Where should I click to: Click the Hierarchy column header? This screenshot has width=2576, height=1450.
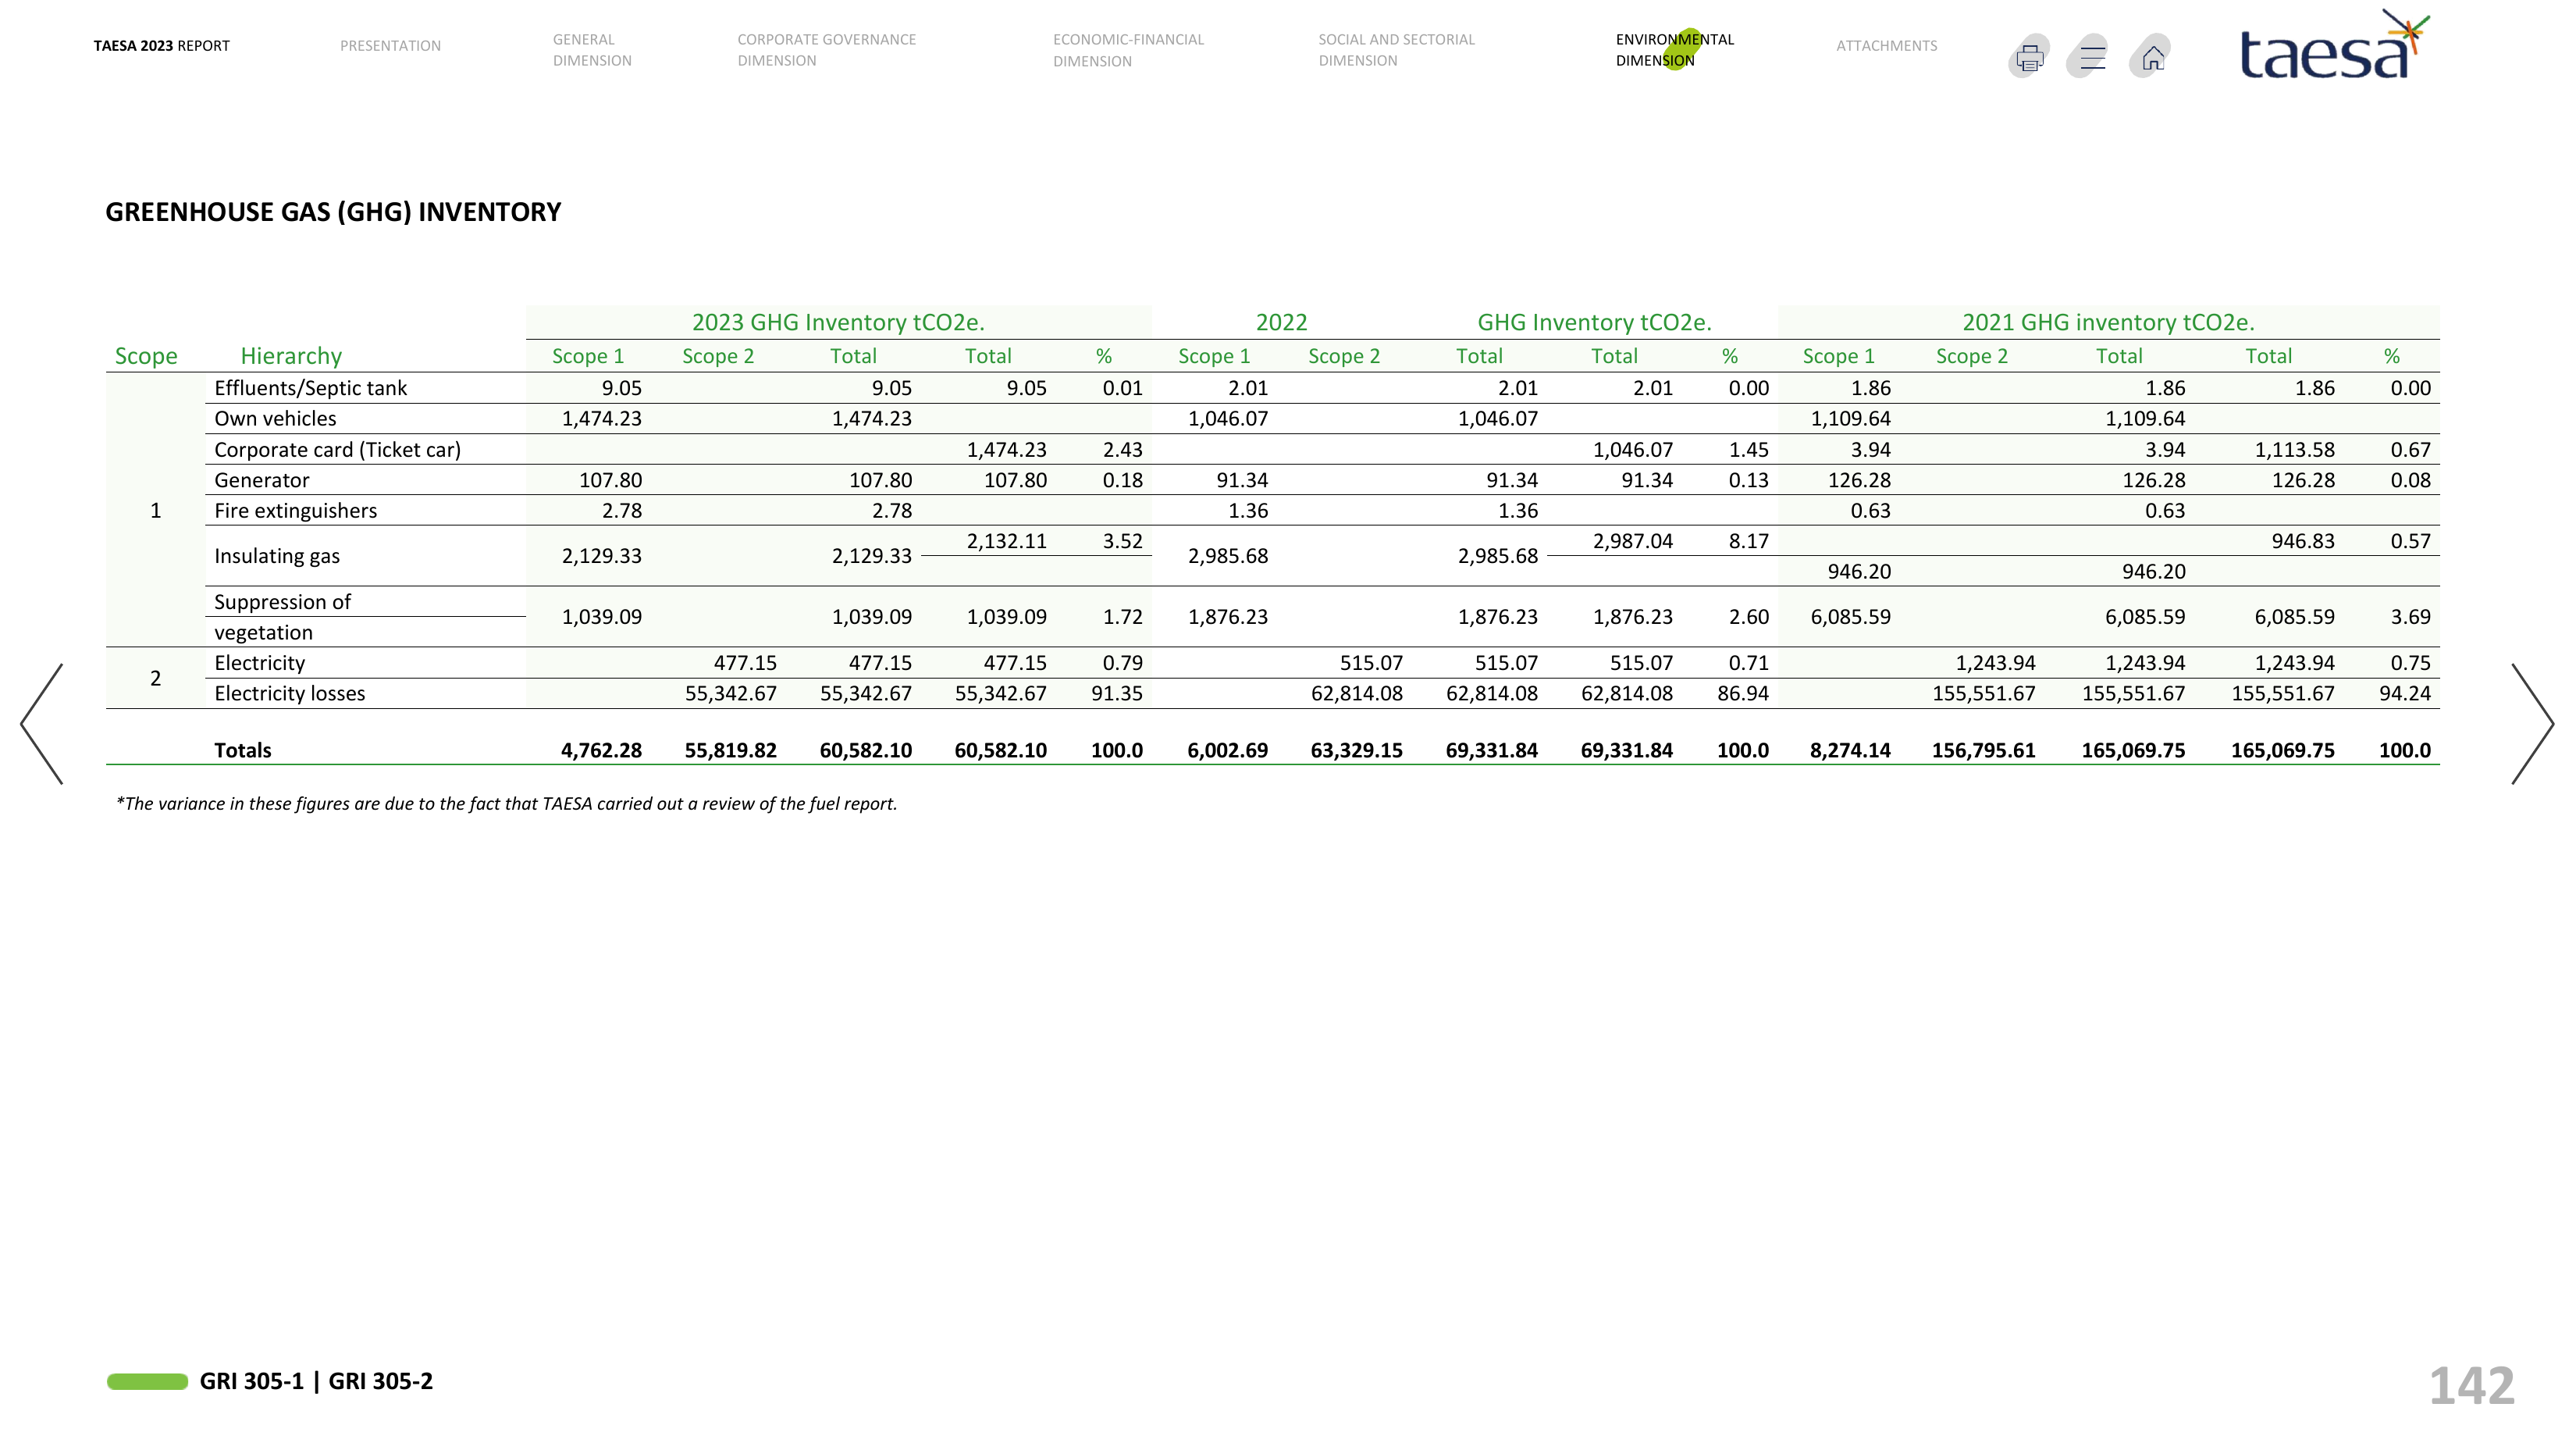coord(291,356)
